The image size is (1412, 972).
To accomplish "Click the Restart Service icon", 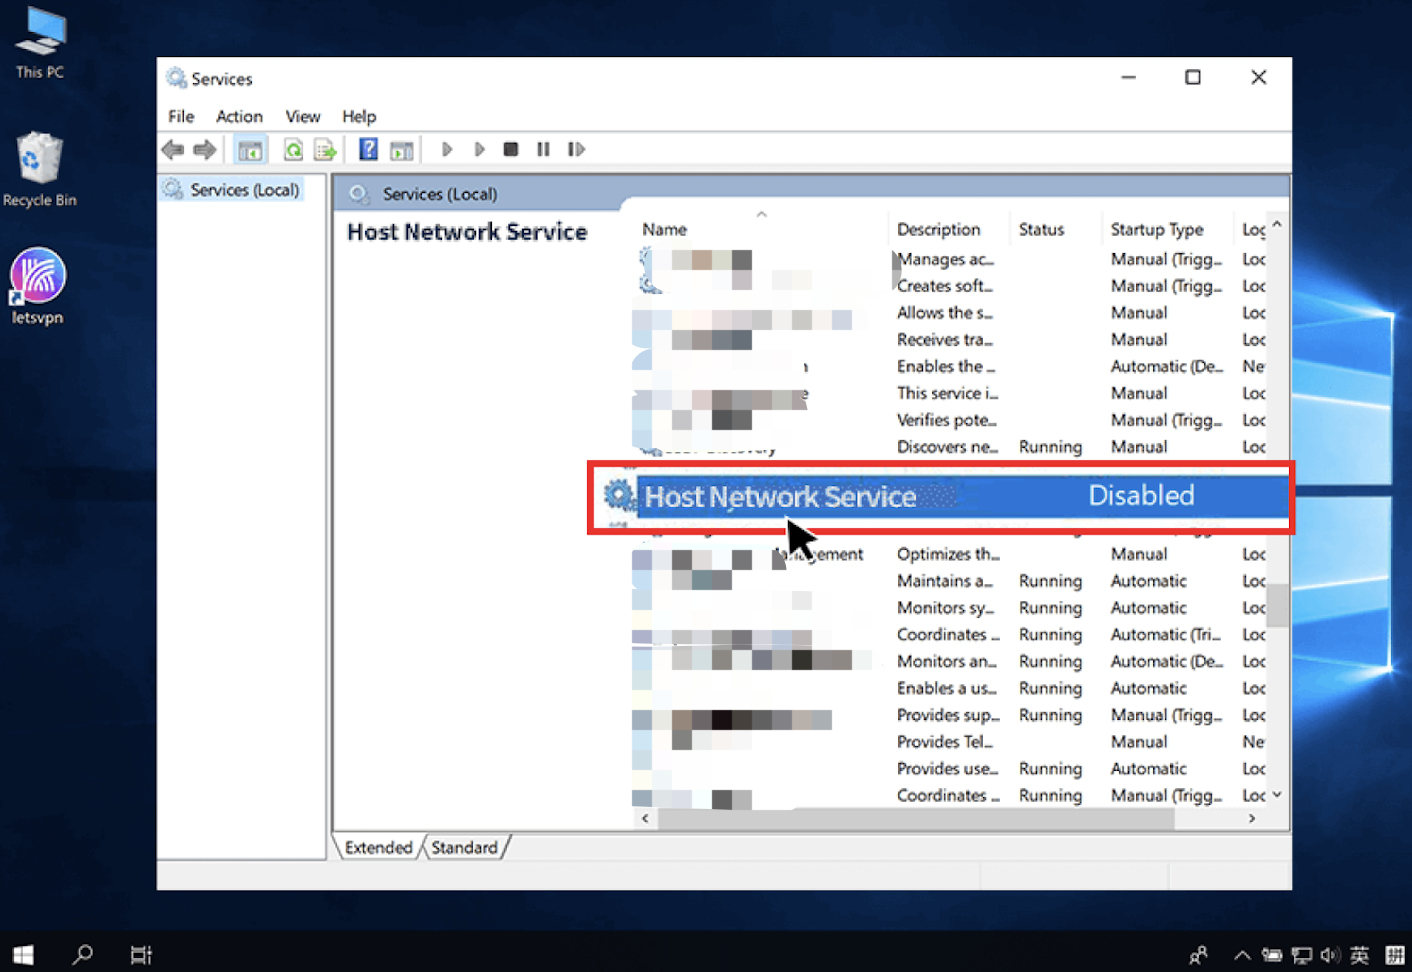I will coord(576,150).
